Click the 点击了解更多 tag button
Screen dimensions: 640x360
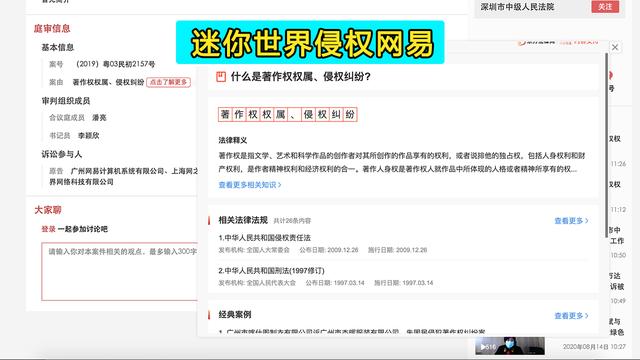(169, 82)
